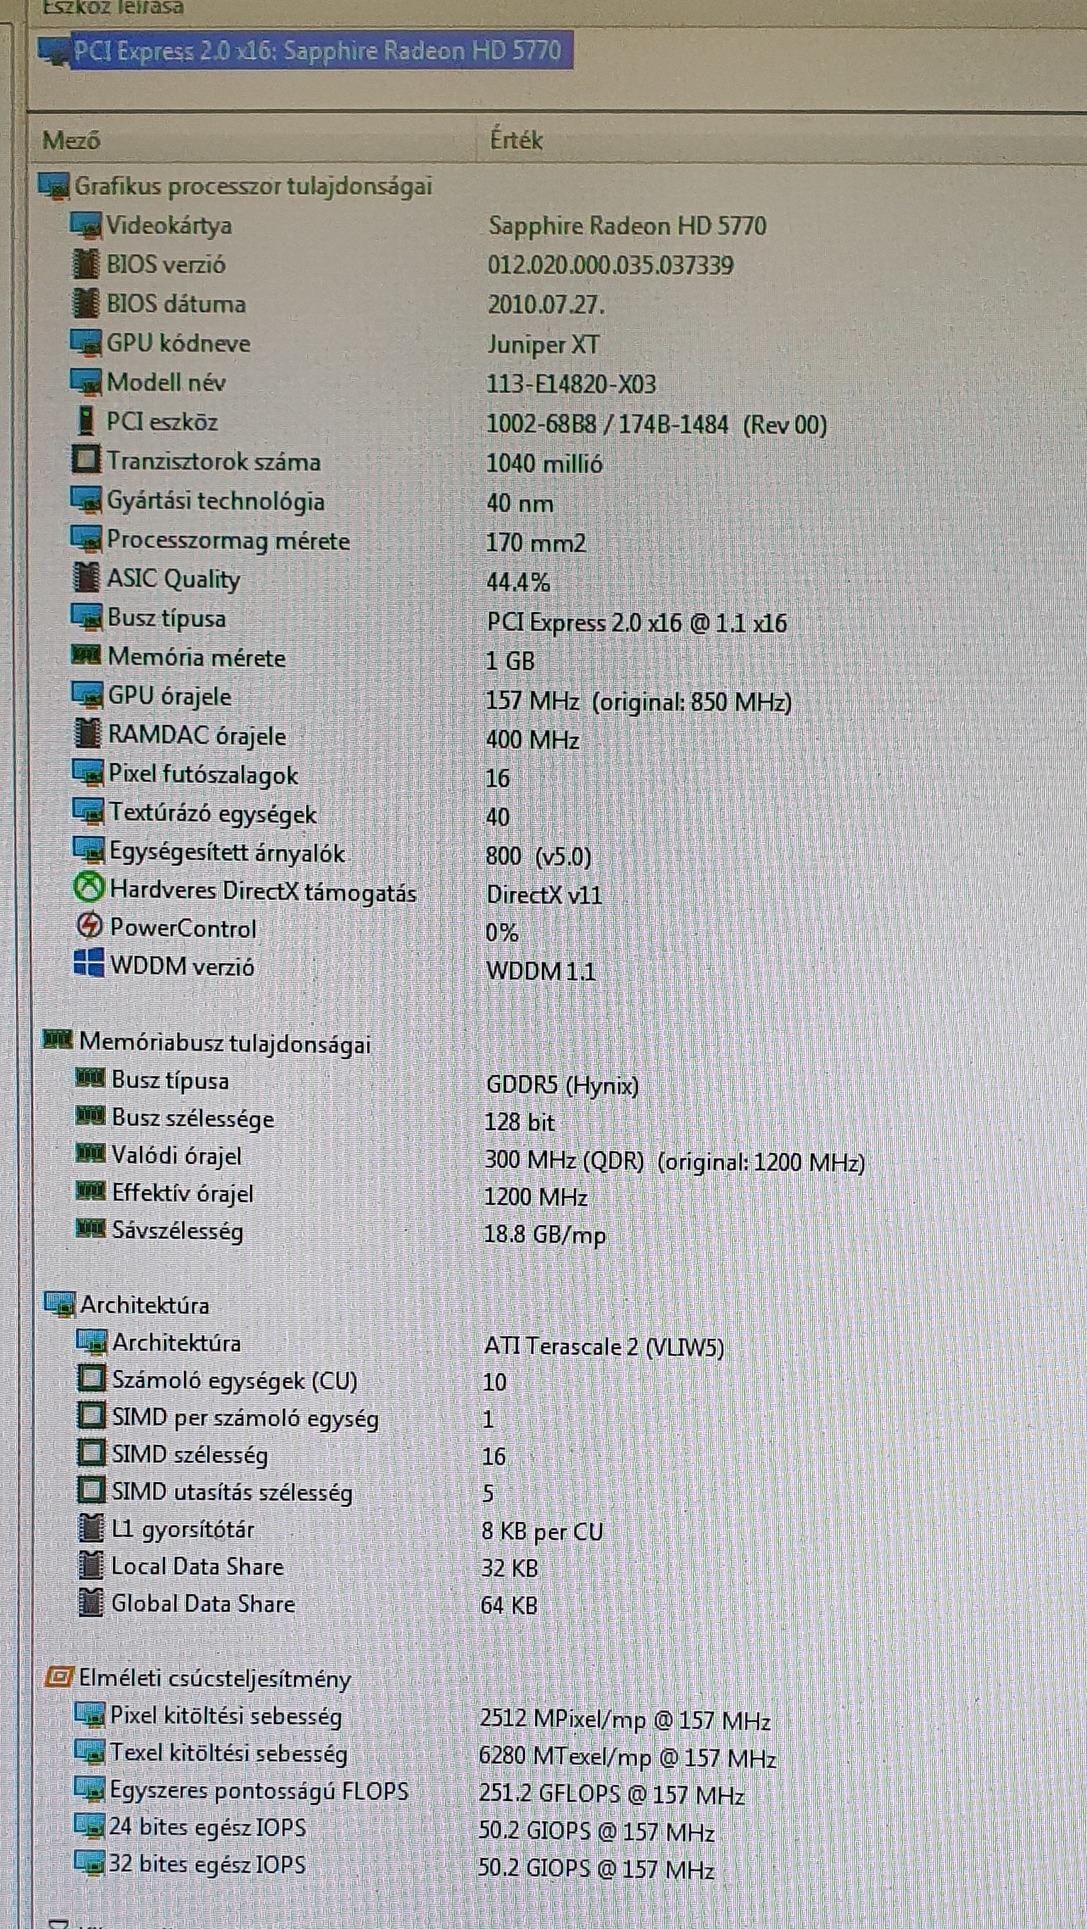
Task: Select the Juniper XT value
Action: pos(543,345)
